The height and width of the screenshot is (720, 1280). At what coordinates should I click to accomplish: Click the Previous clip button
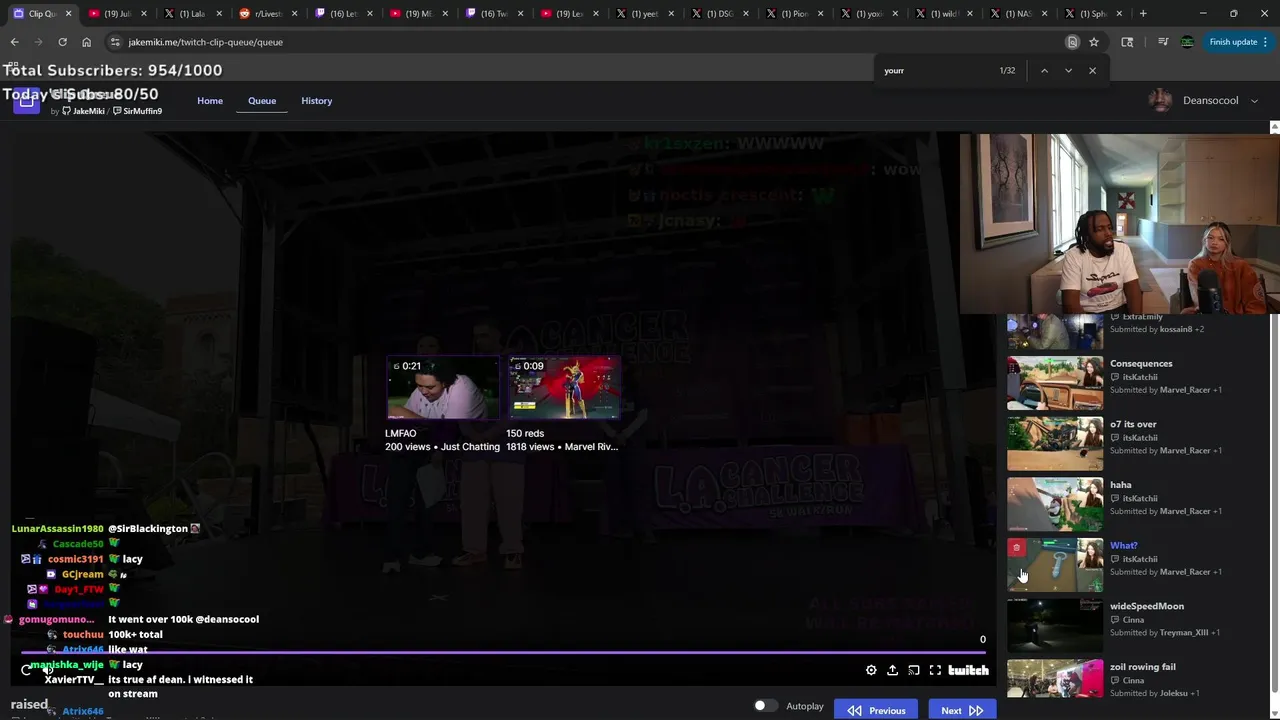point(876,710)
